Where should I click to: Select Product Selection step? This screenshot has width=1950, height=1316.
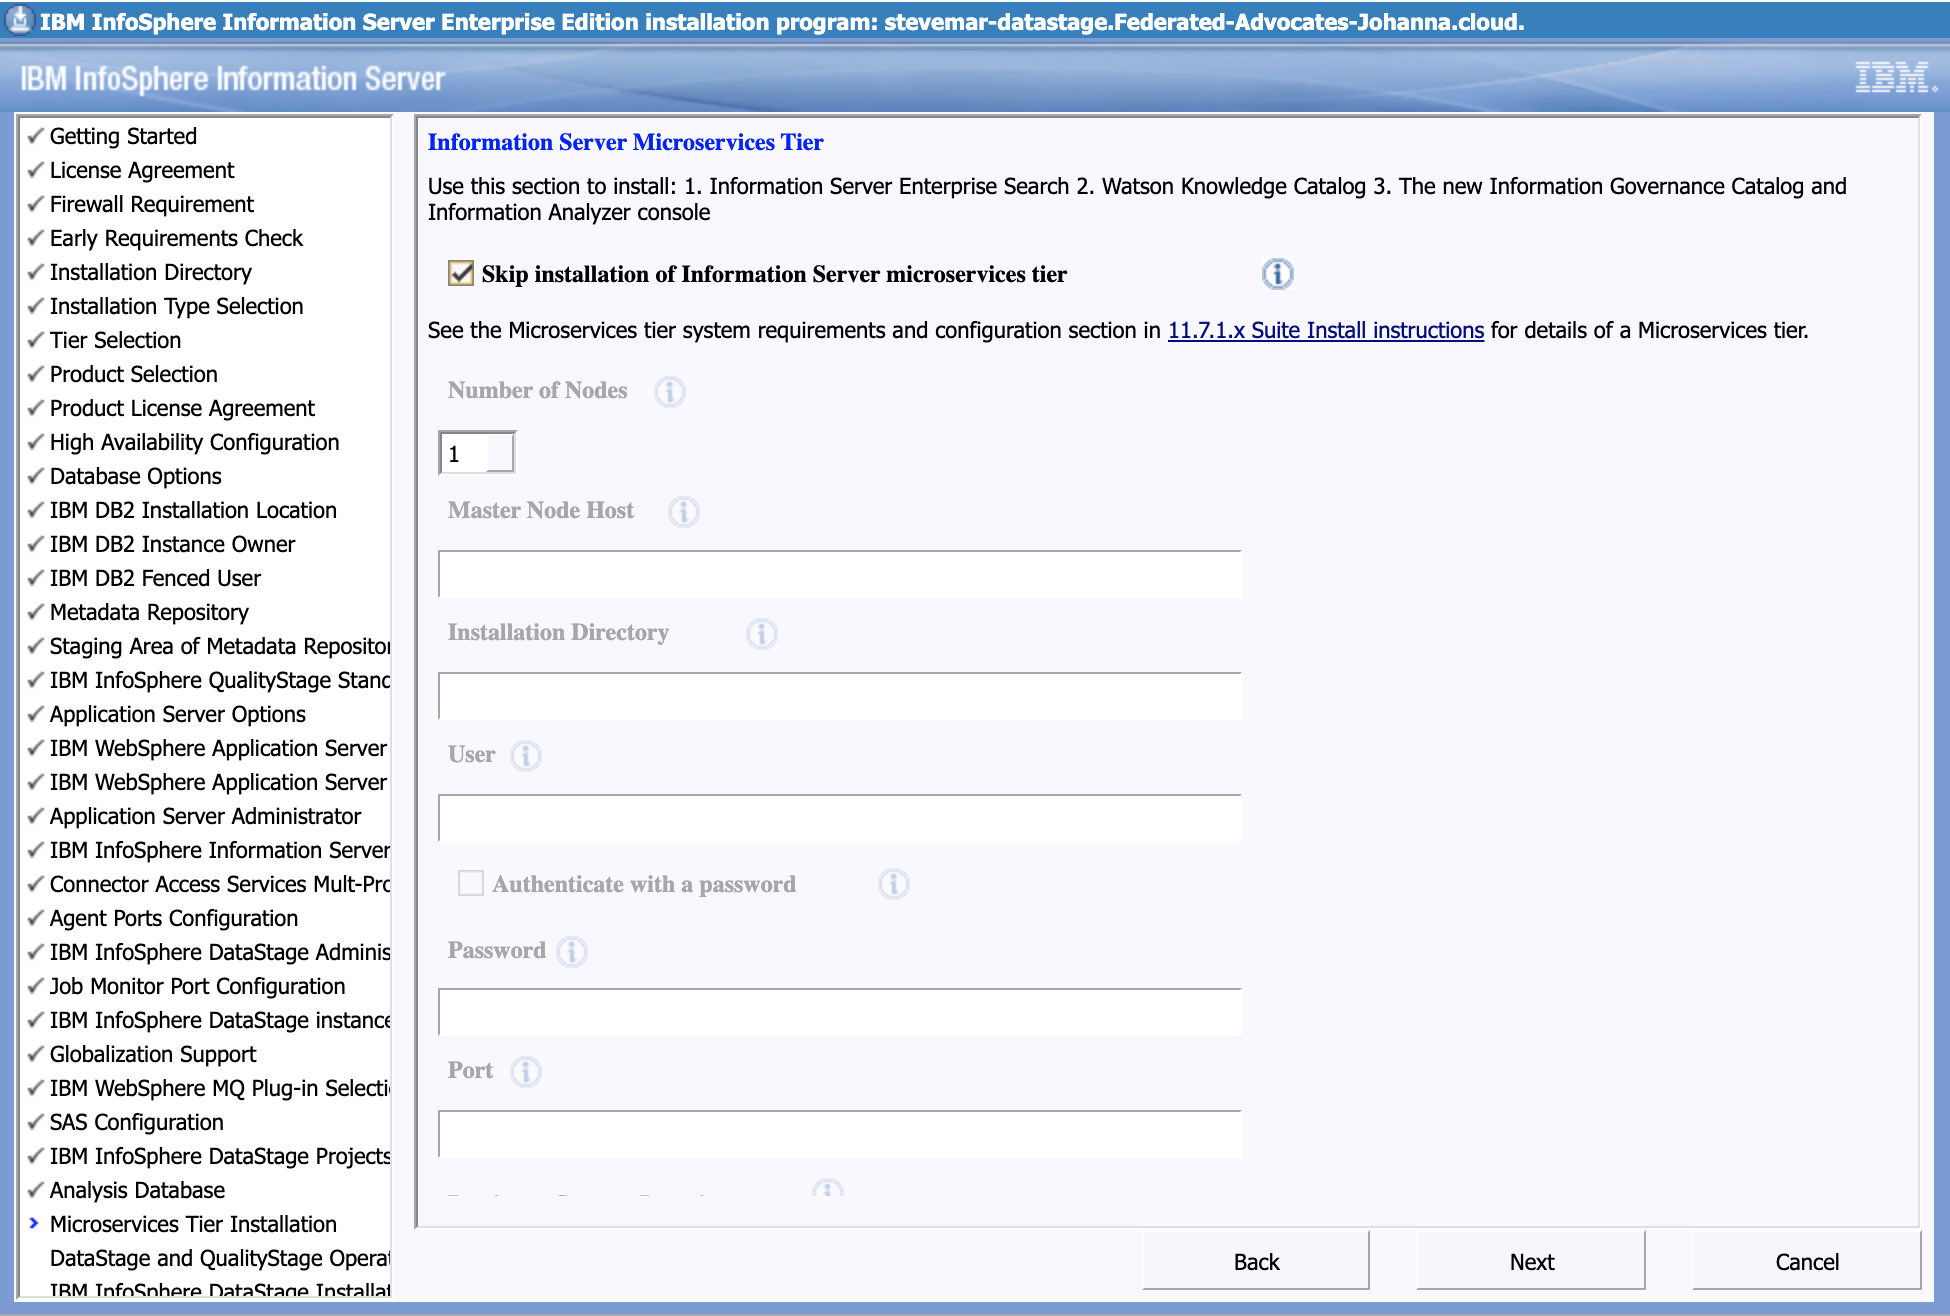point(133,374)
